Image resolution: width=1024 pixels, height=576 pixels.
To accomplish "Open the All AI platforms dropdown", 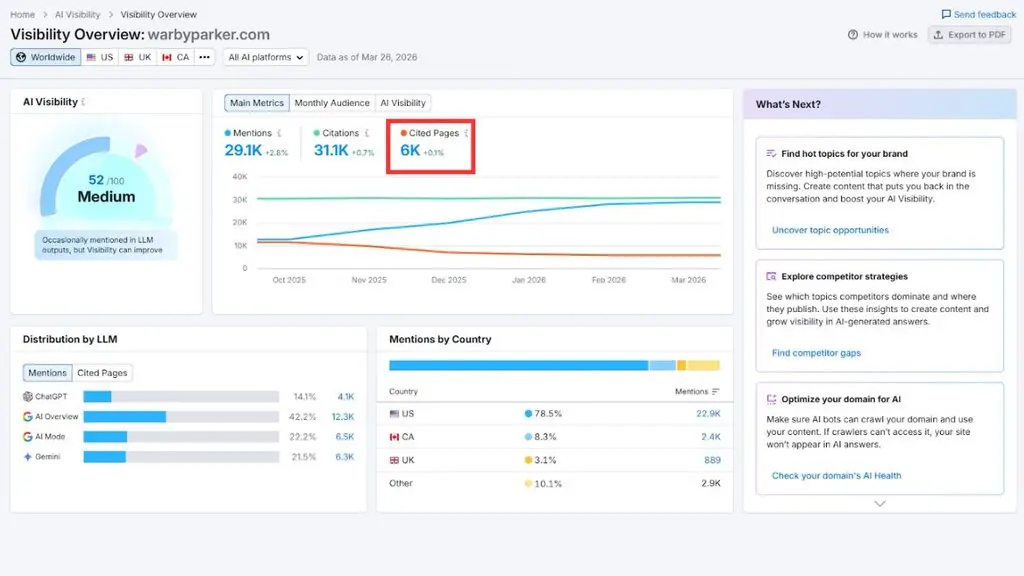I will point(265,57).
